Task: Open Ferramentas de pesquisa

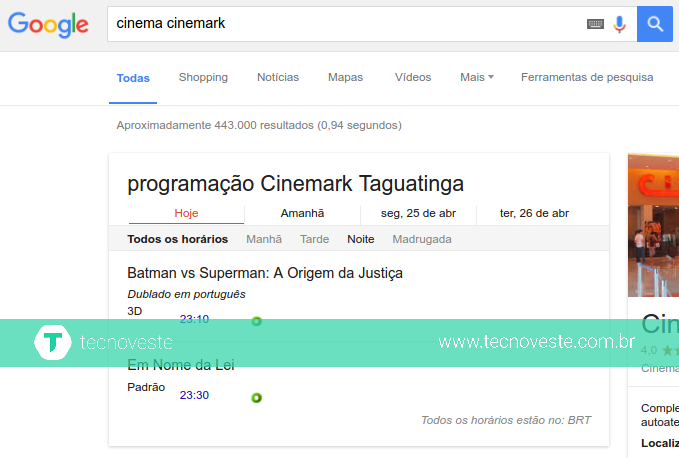Action: click(x=587, y=77)
